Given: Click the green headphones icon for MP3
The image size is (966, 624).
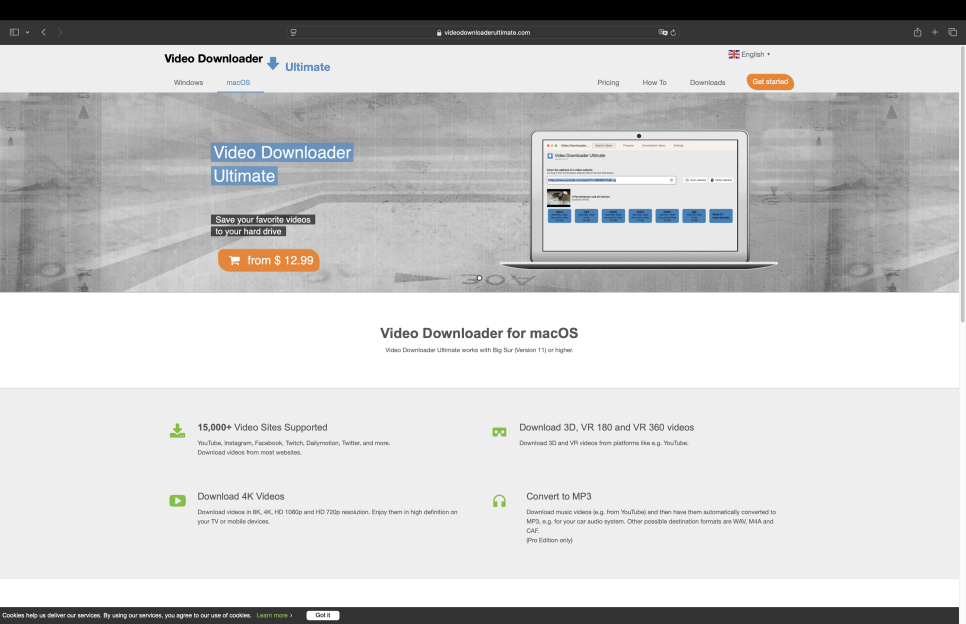Looking at the screenshot, I should [x=499, y=501].
